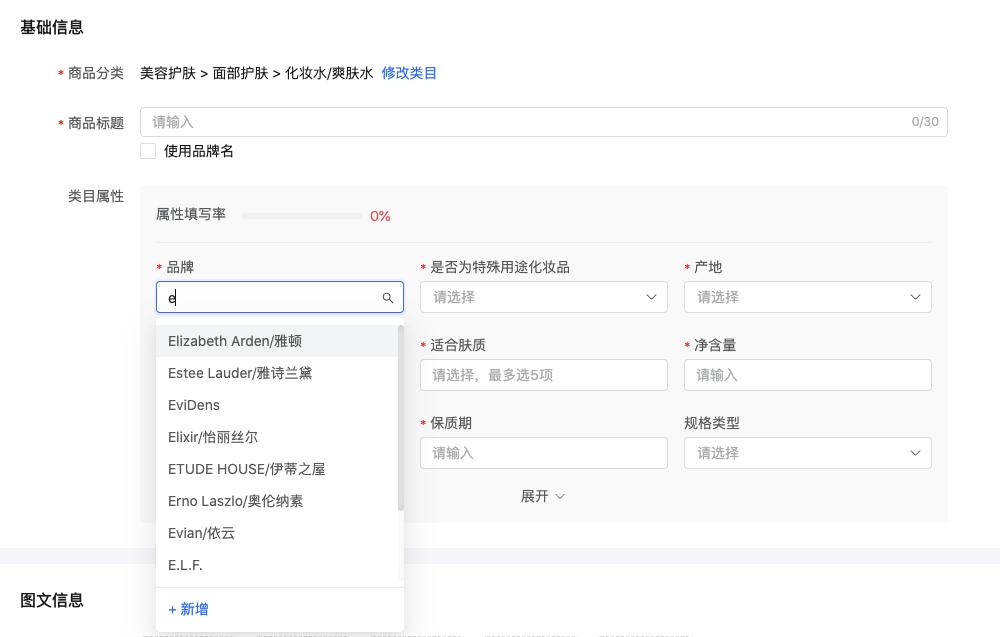Select Evian/依云 from the dropdown

point(202,533)
